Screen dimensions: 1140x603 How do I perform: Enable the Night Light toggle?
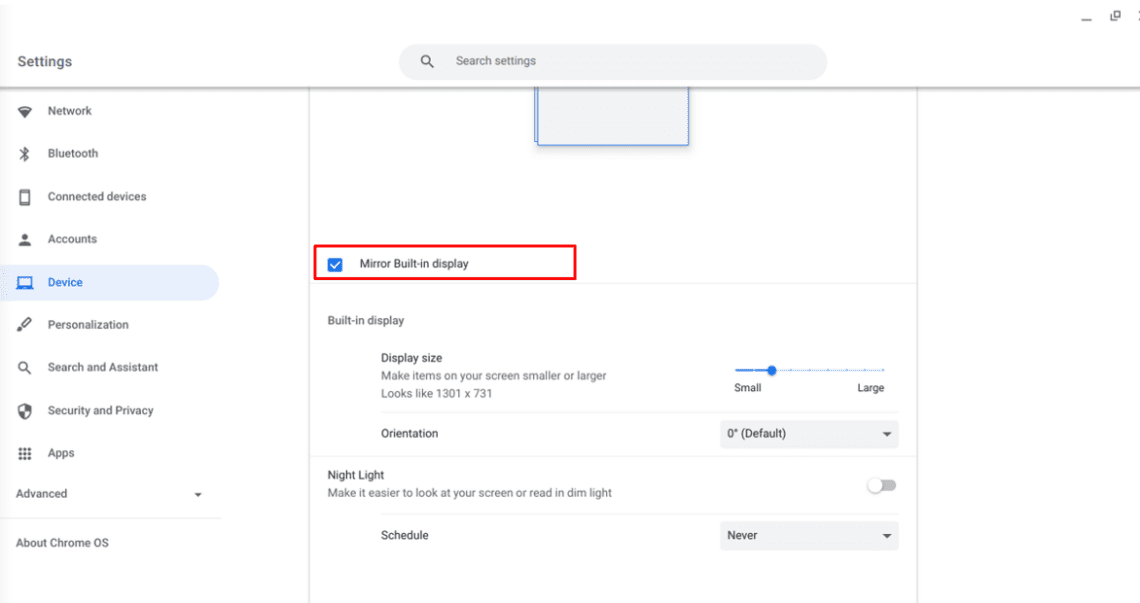pyautogui.click(x=881, y=484)
